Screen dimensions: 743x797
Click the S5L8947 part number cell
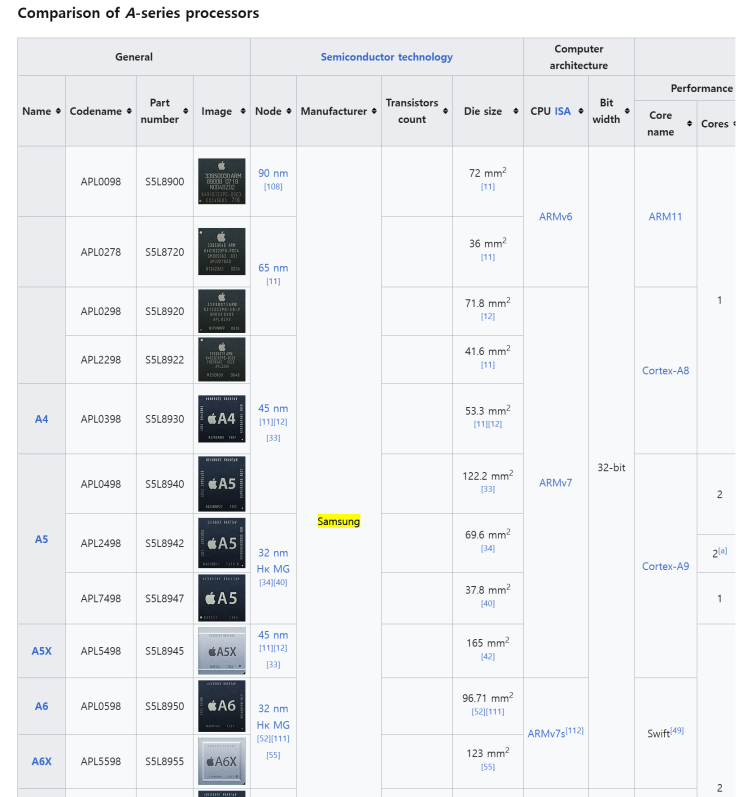[x=165, y=598]
